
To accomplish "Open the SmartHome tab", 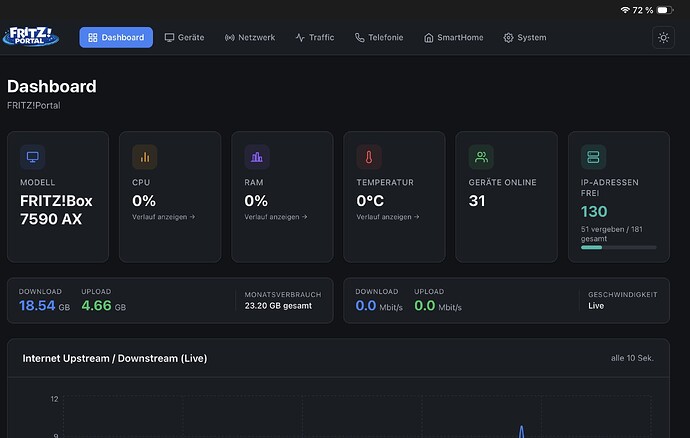I will click(x=454, y=37).
